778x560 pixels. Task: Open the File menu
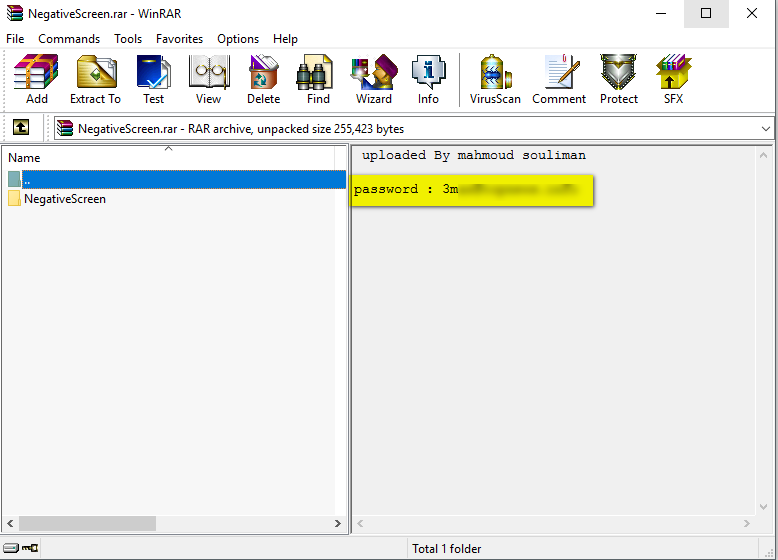point(15,39)
